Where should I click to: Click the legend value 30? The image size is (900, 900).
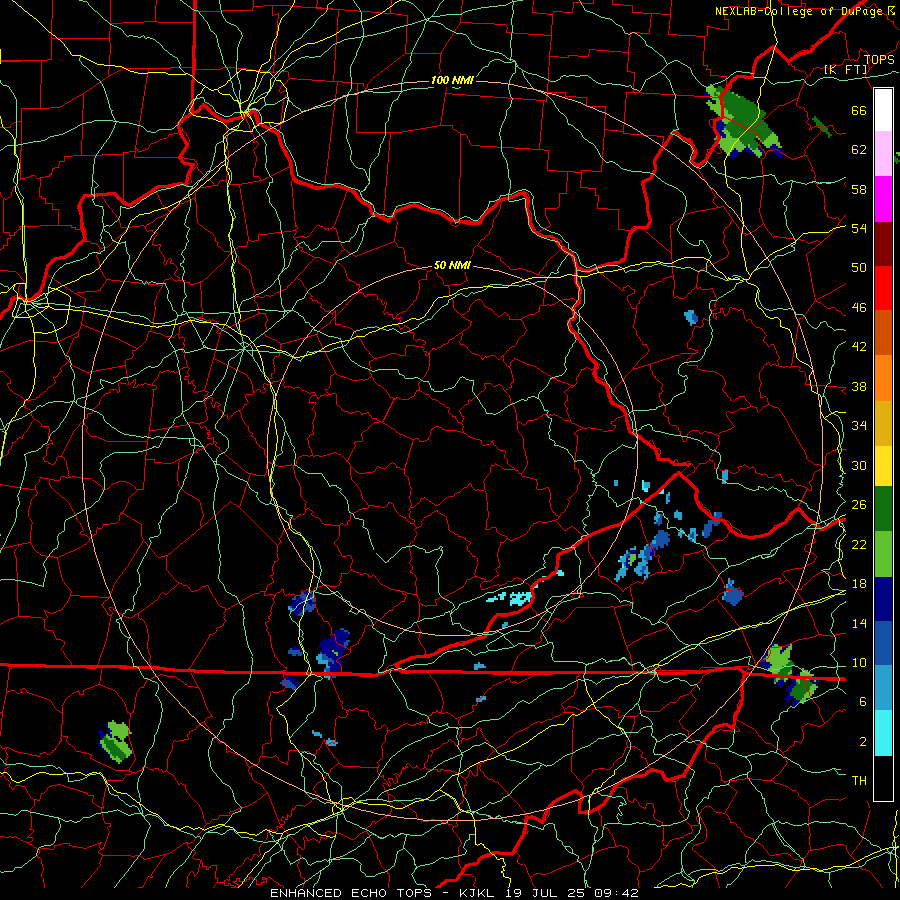tap(859, 465)
